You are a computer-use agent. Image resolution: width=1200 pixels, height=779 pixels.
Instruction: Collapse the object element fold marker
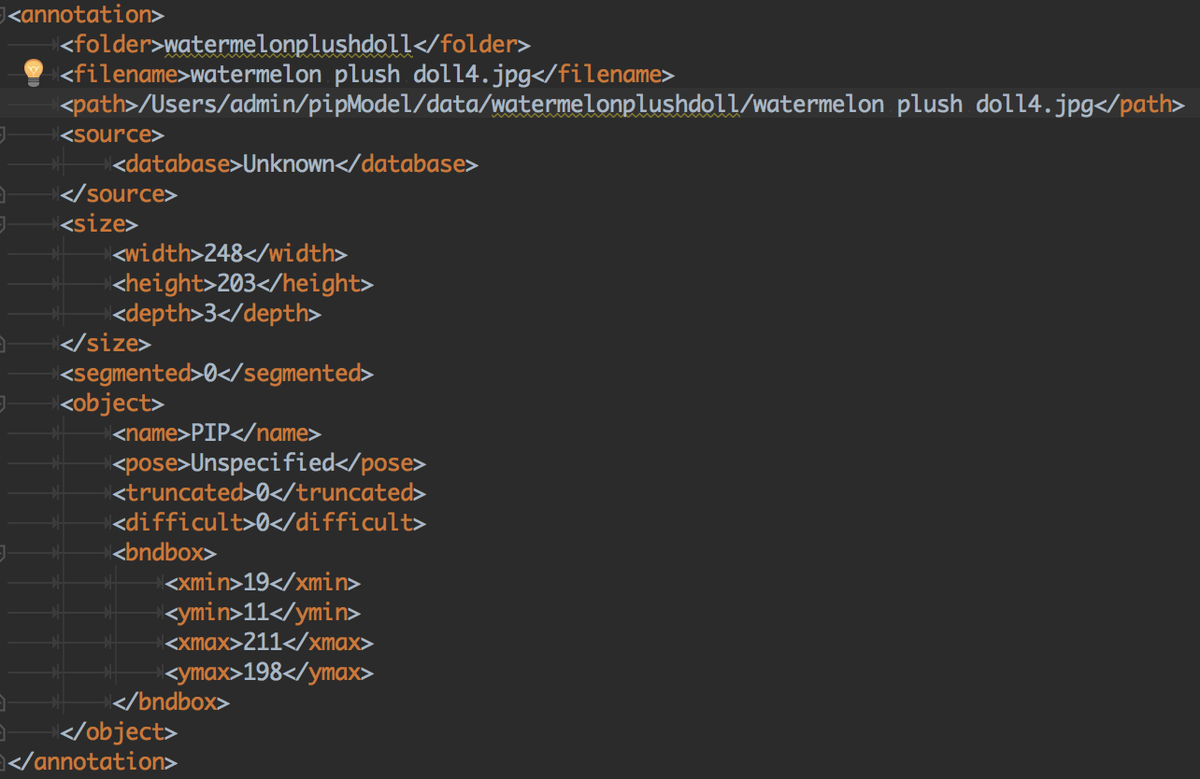click(x=3, y=403)
